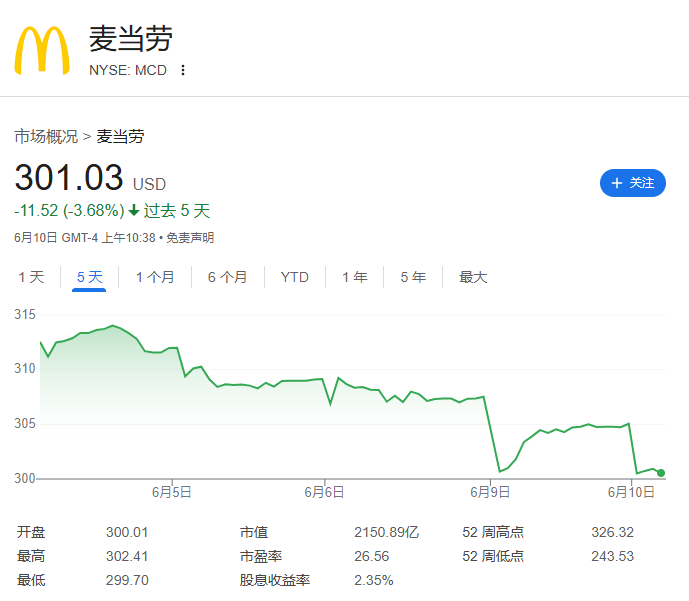Click the 305 y-axis label
689x601 pixels.
click(25, 424)
